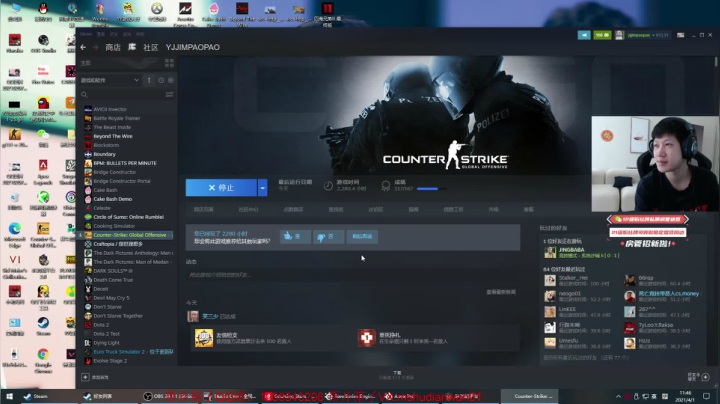Open the Steam menu in the menu bar
The width and height of the screenshot is (720, 404).
click(86, 34)
